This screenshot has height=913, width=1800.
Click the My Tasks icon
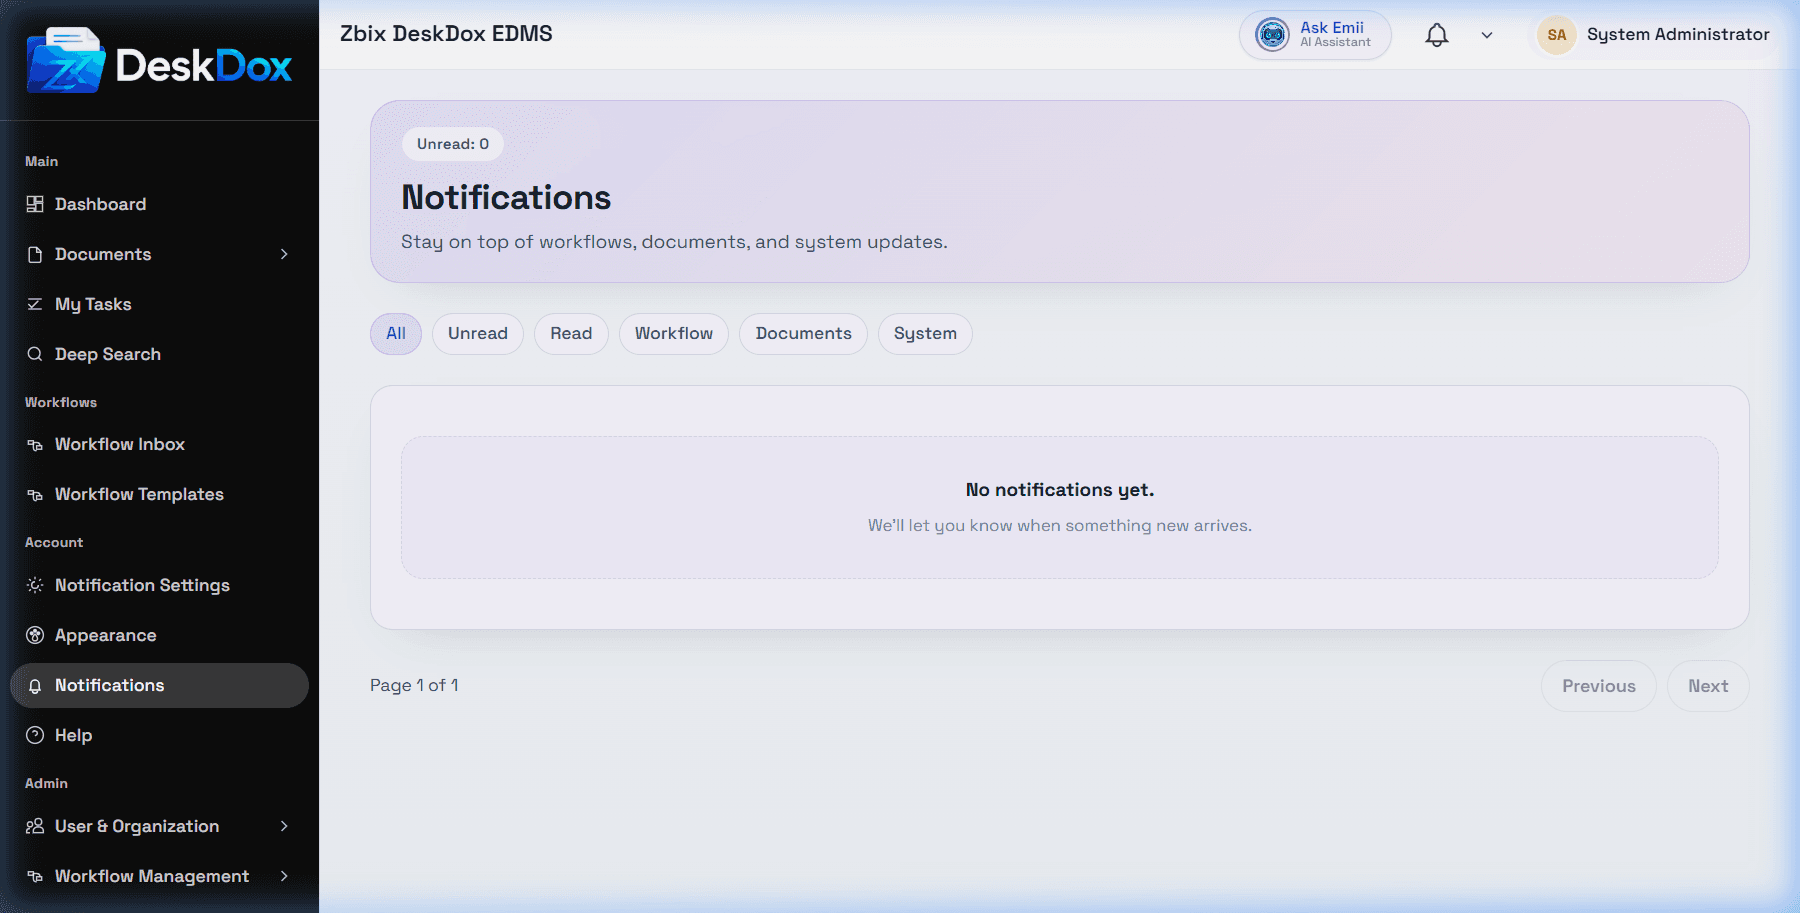[x=35, y=304]
